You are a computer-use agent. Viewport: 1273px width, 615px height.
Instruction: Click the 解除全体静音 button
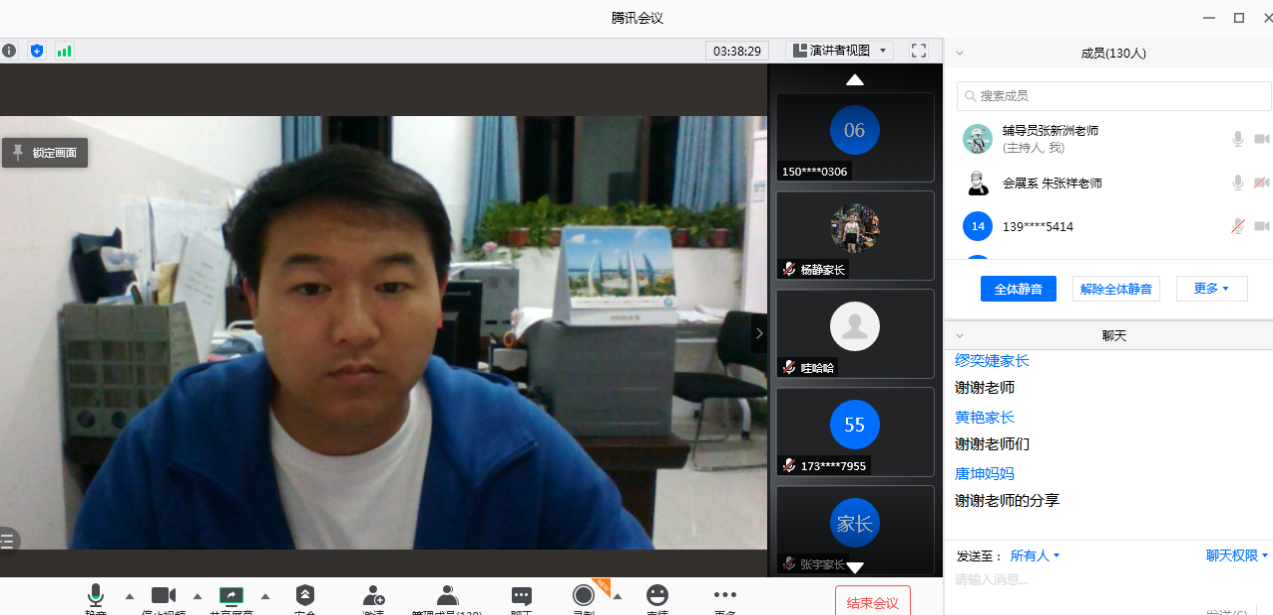coord(1116,289)
